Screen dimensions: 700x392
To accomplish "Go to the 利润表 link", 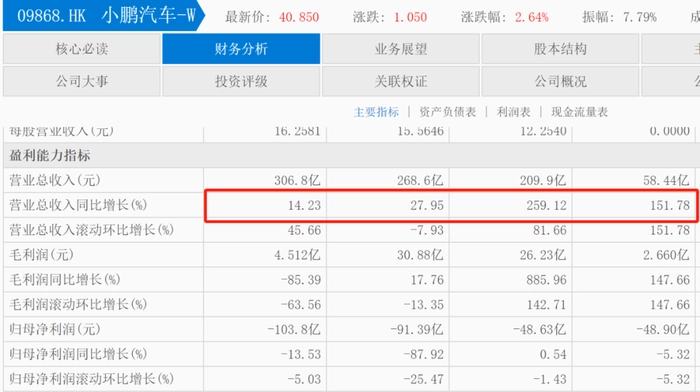I will tap(513, 112).
